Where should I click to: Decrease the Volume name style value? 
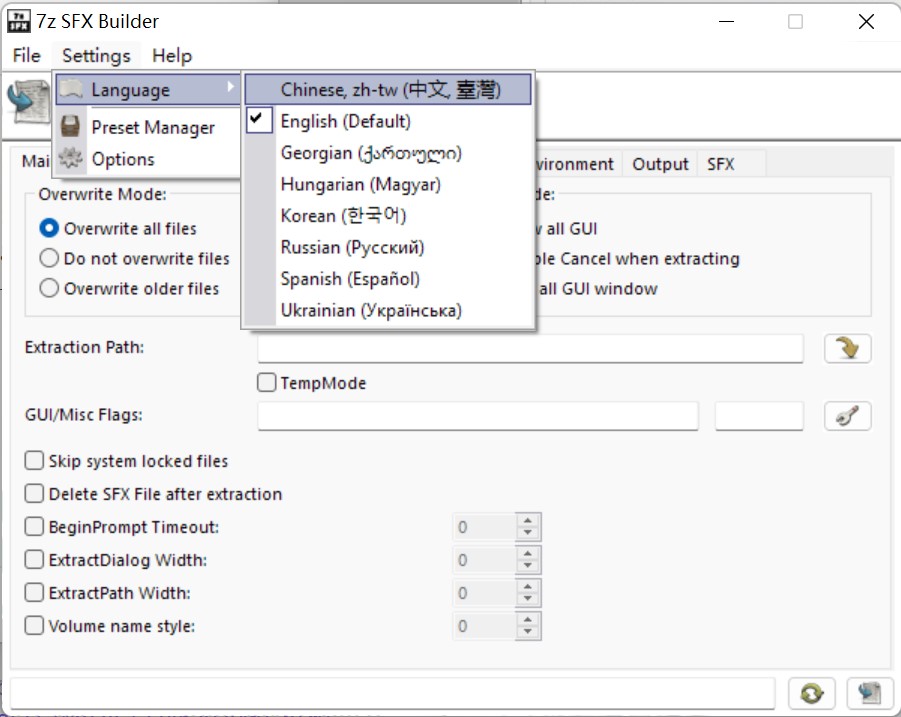527,633
